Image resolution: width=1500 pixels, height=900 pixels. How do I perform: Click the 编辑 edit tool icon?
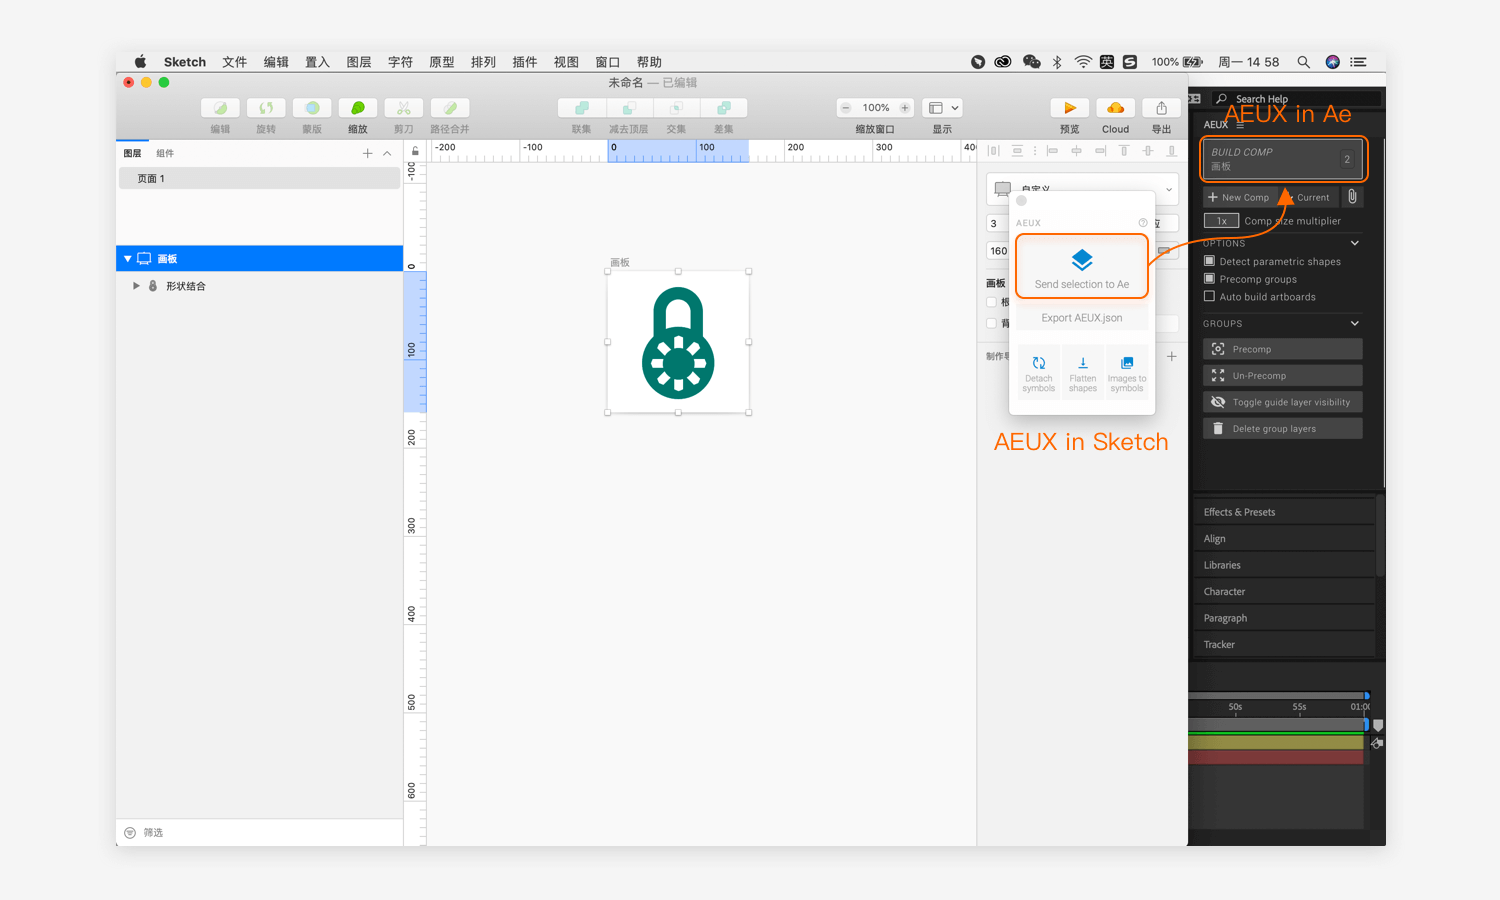220,108
